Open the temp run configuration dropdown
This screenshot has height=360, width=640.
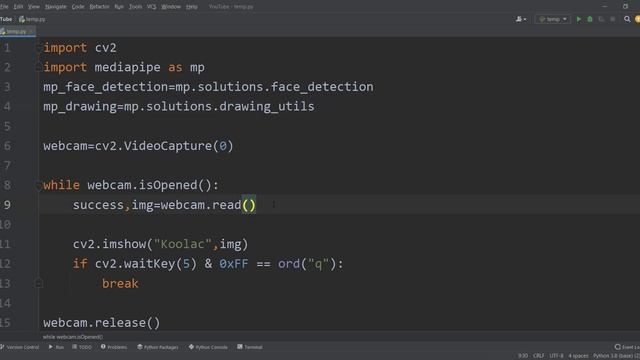[553, 19]
